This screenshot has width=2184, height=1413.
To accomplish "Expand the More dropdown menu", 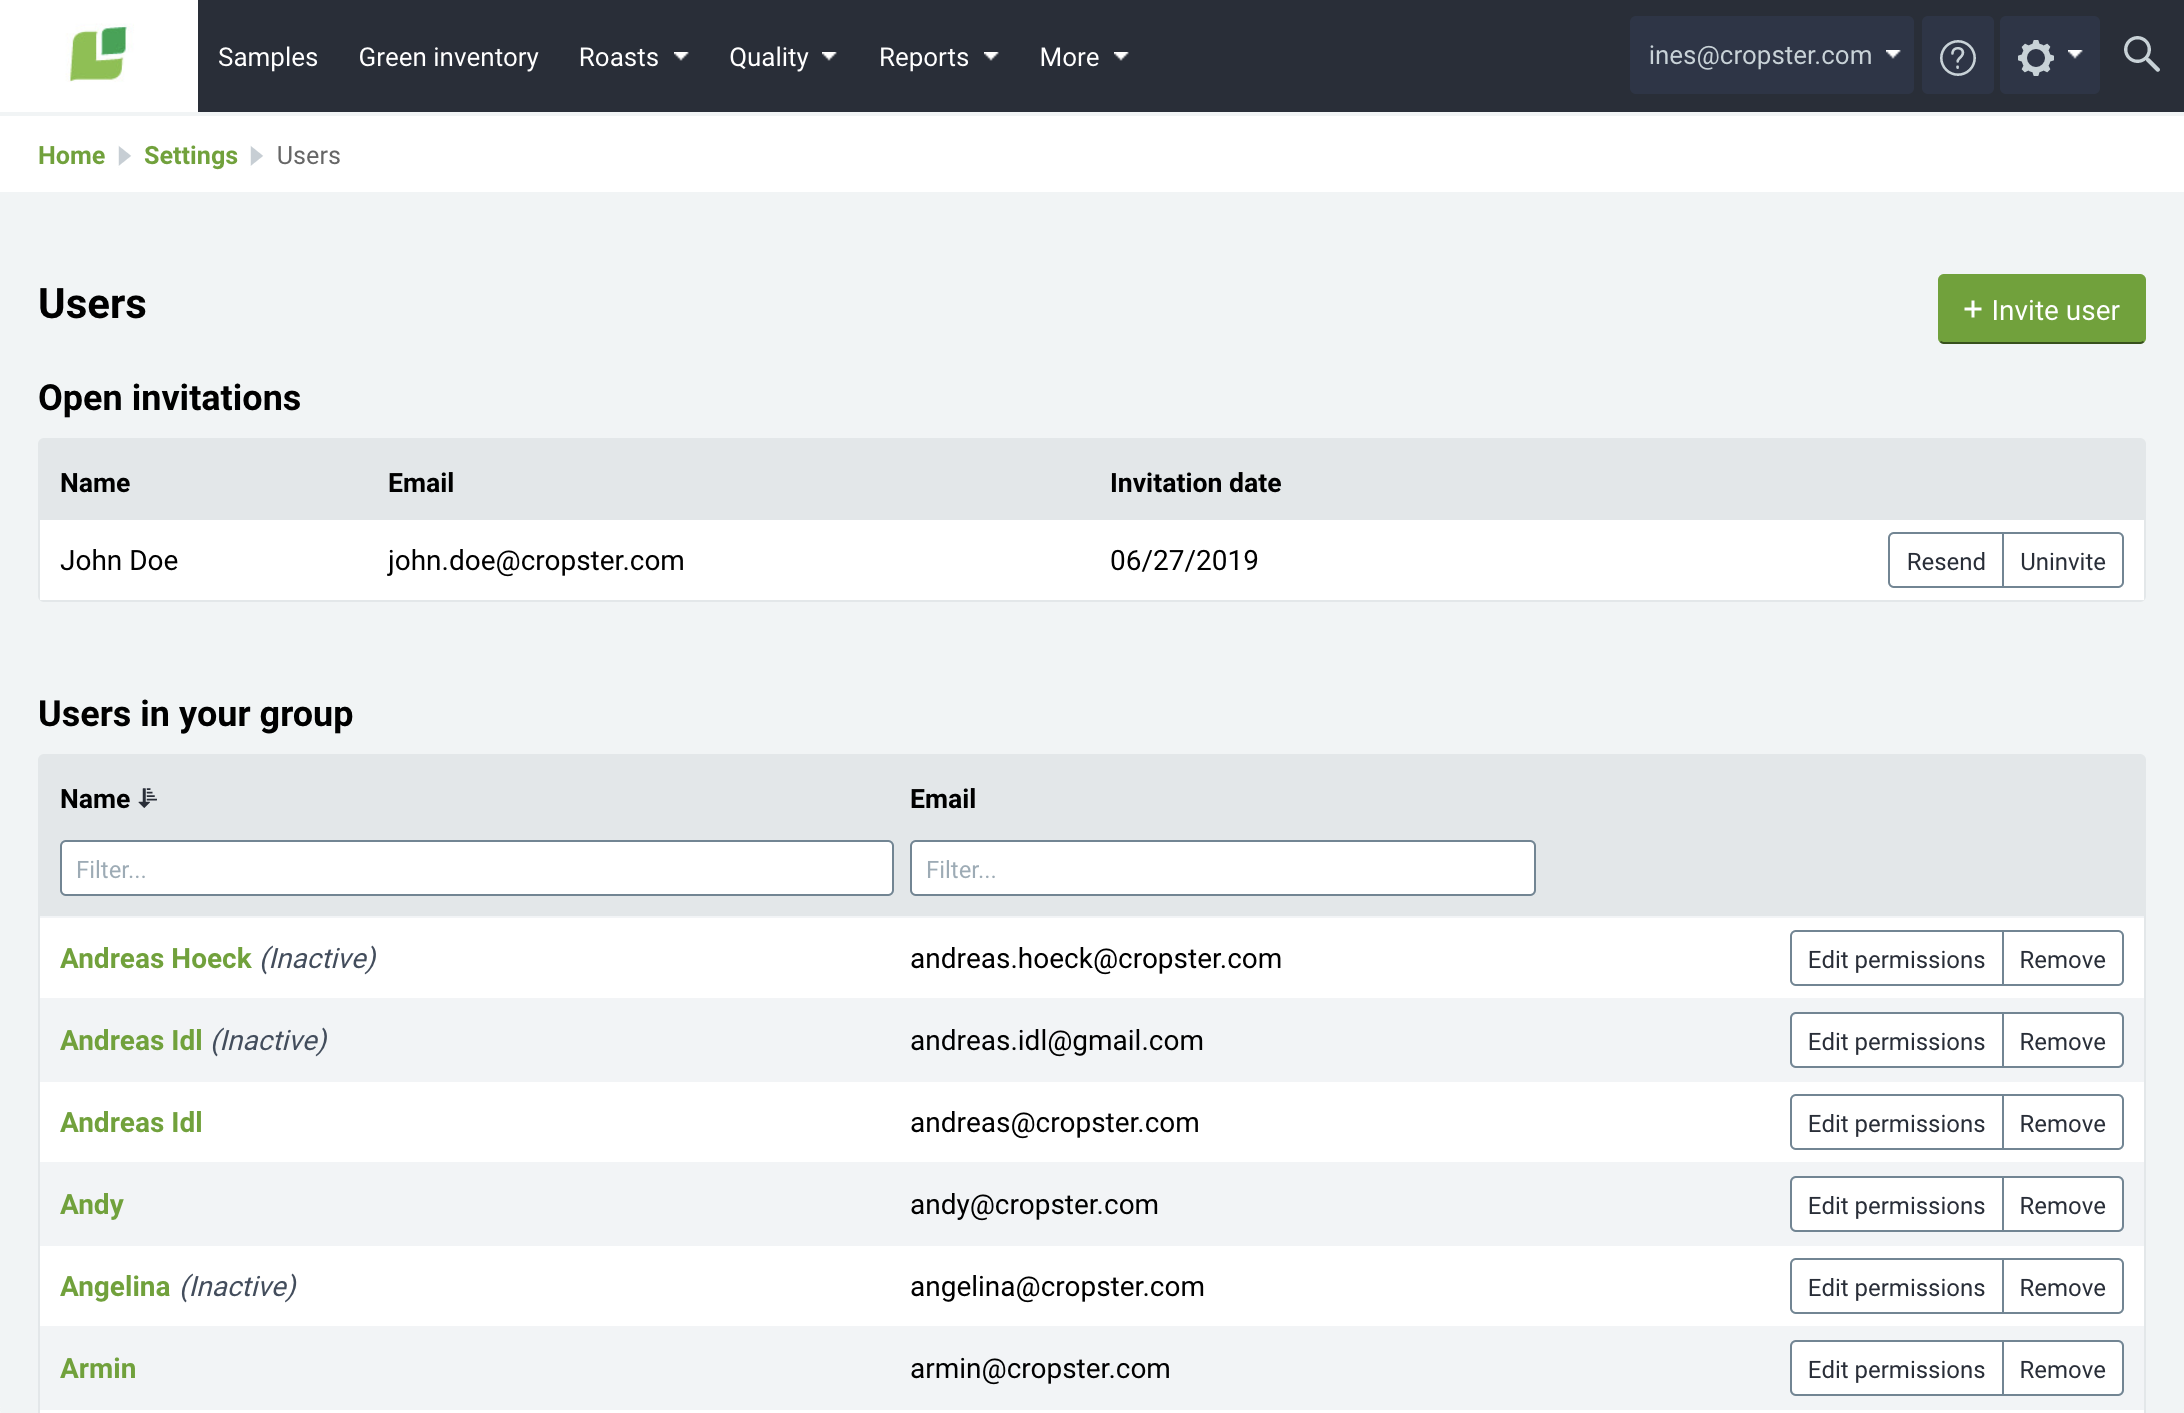I will [x=1084, y=57].
